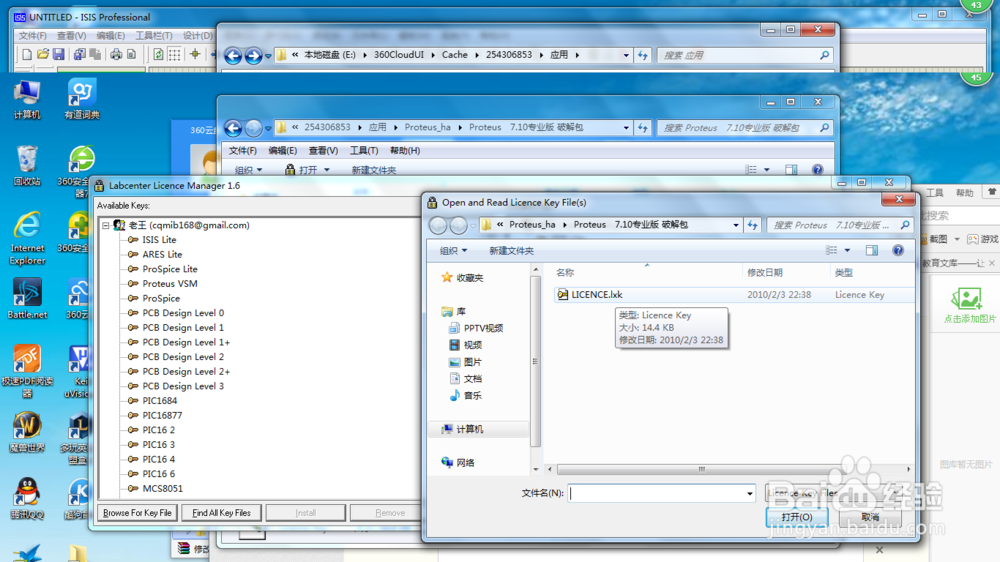Toggle the grid icon in ISIS toolbar
1000x562 pixels.
coord(174,55)
